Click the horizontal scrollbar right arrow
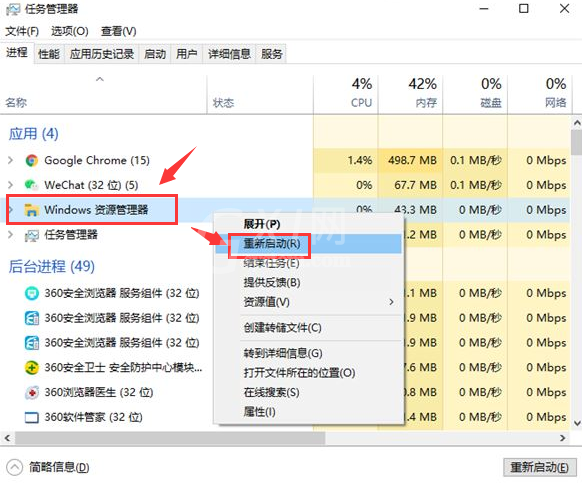 [x=563, y=438]
